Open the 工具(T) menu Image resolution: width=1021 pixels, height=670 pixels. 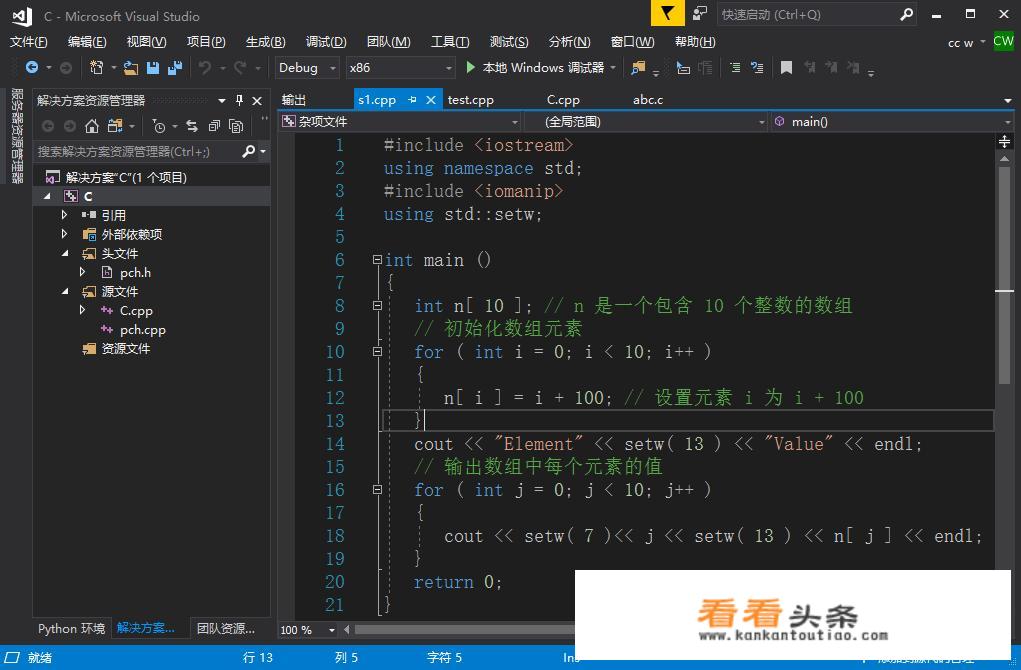point(450,42)
